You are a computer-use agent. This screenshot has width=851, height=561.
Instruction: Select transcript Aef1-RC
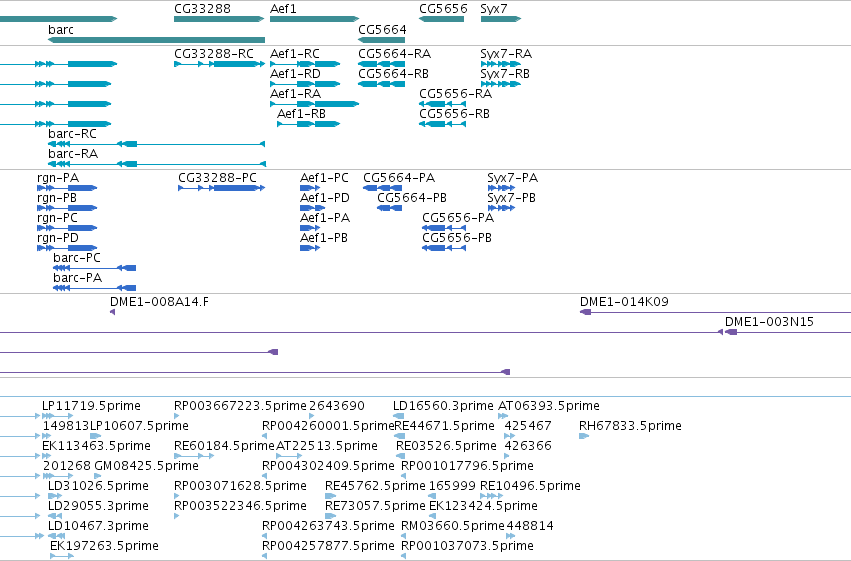295,54
